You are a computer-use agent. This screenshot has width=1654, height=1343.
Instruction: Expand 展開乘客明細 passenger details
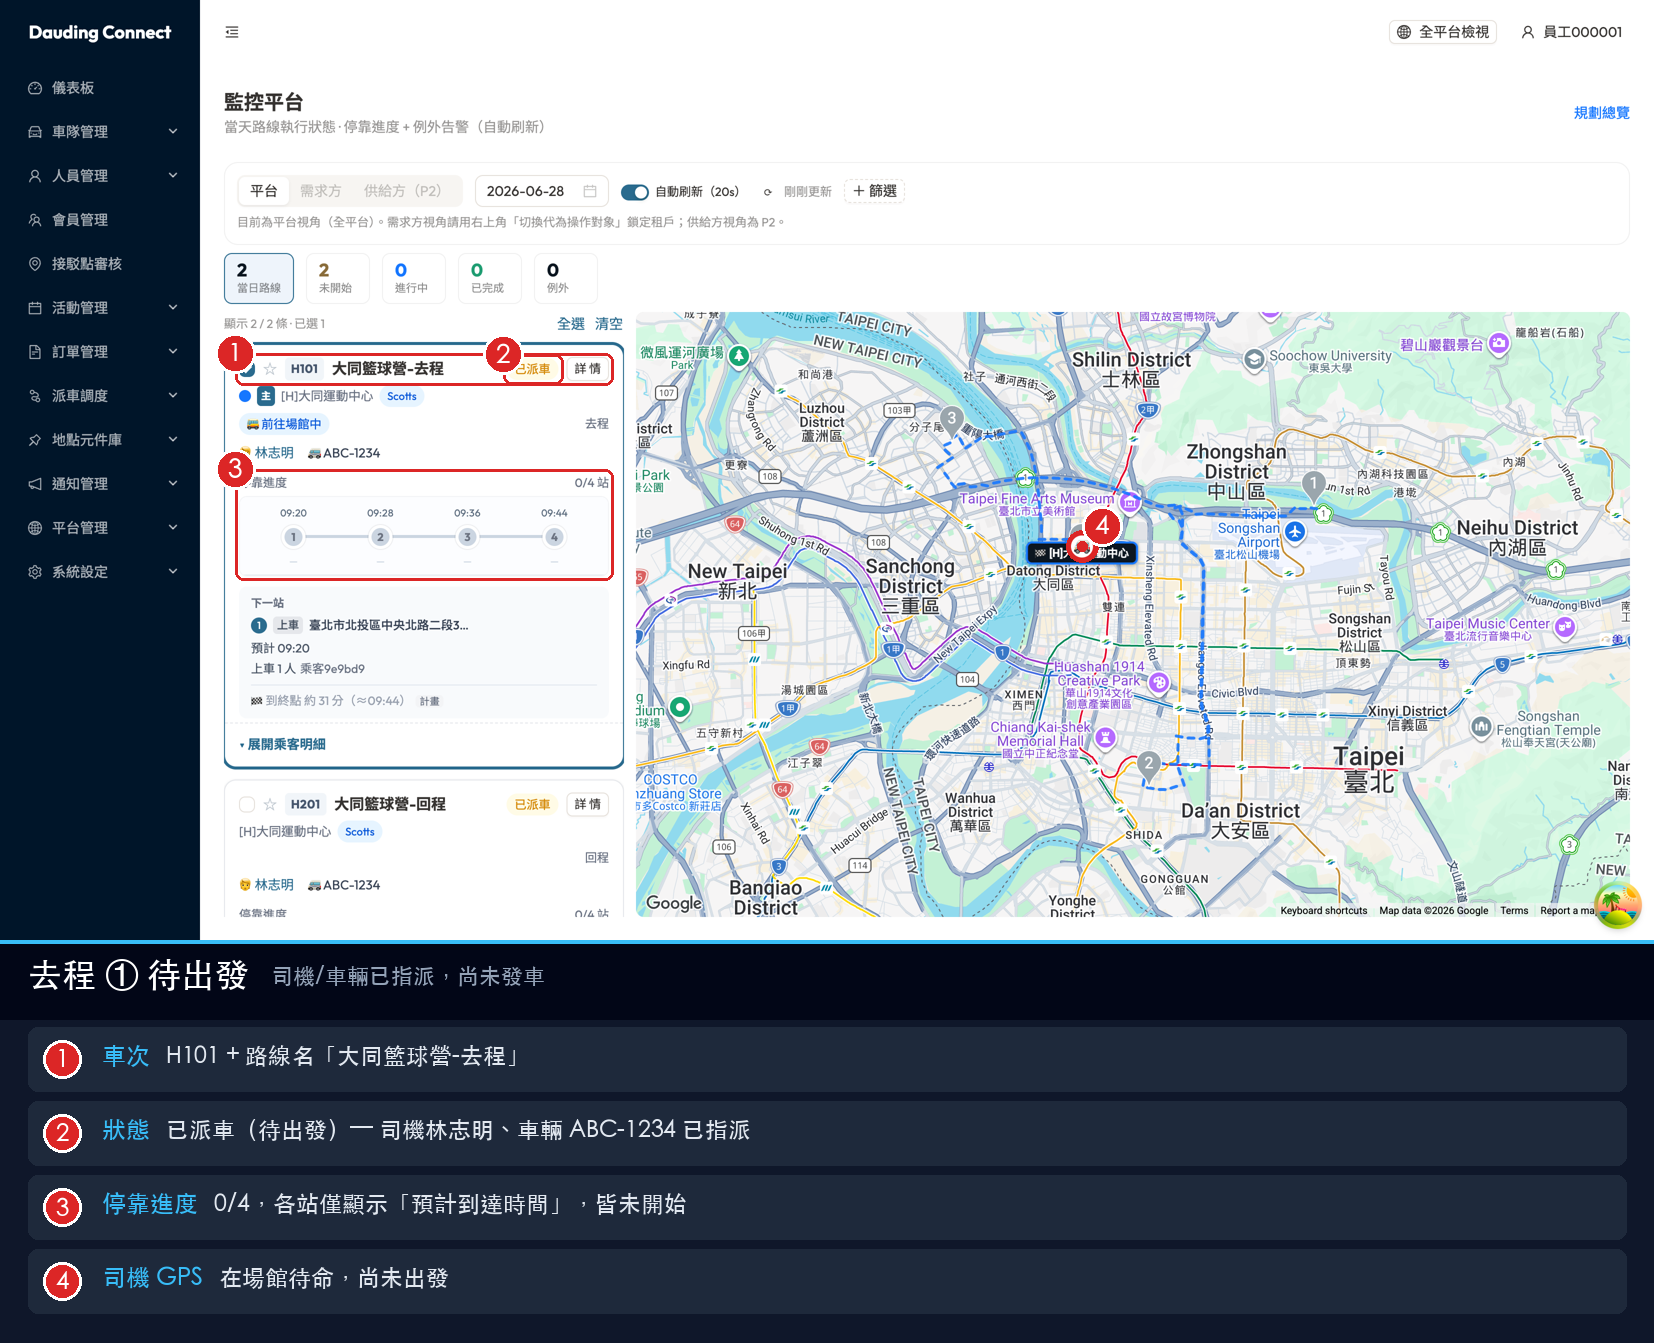click(x=282, y=744)
